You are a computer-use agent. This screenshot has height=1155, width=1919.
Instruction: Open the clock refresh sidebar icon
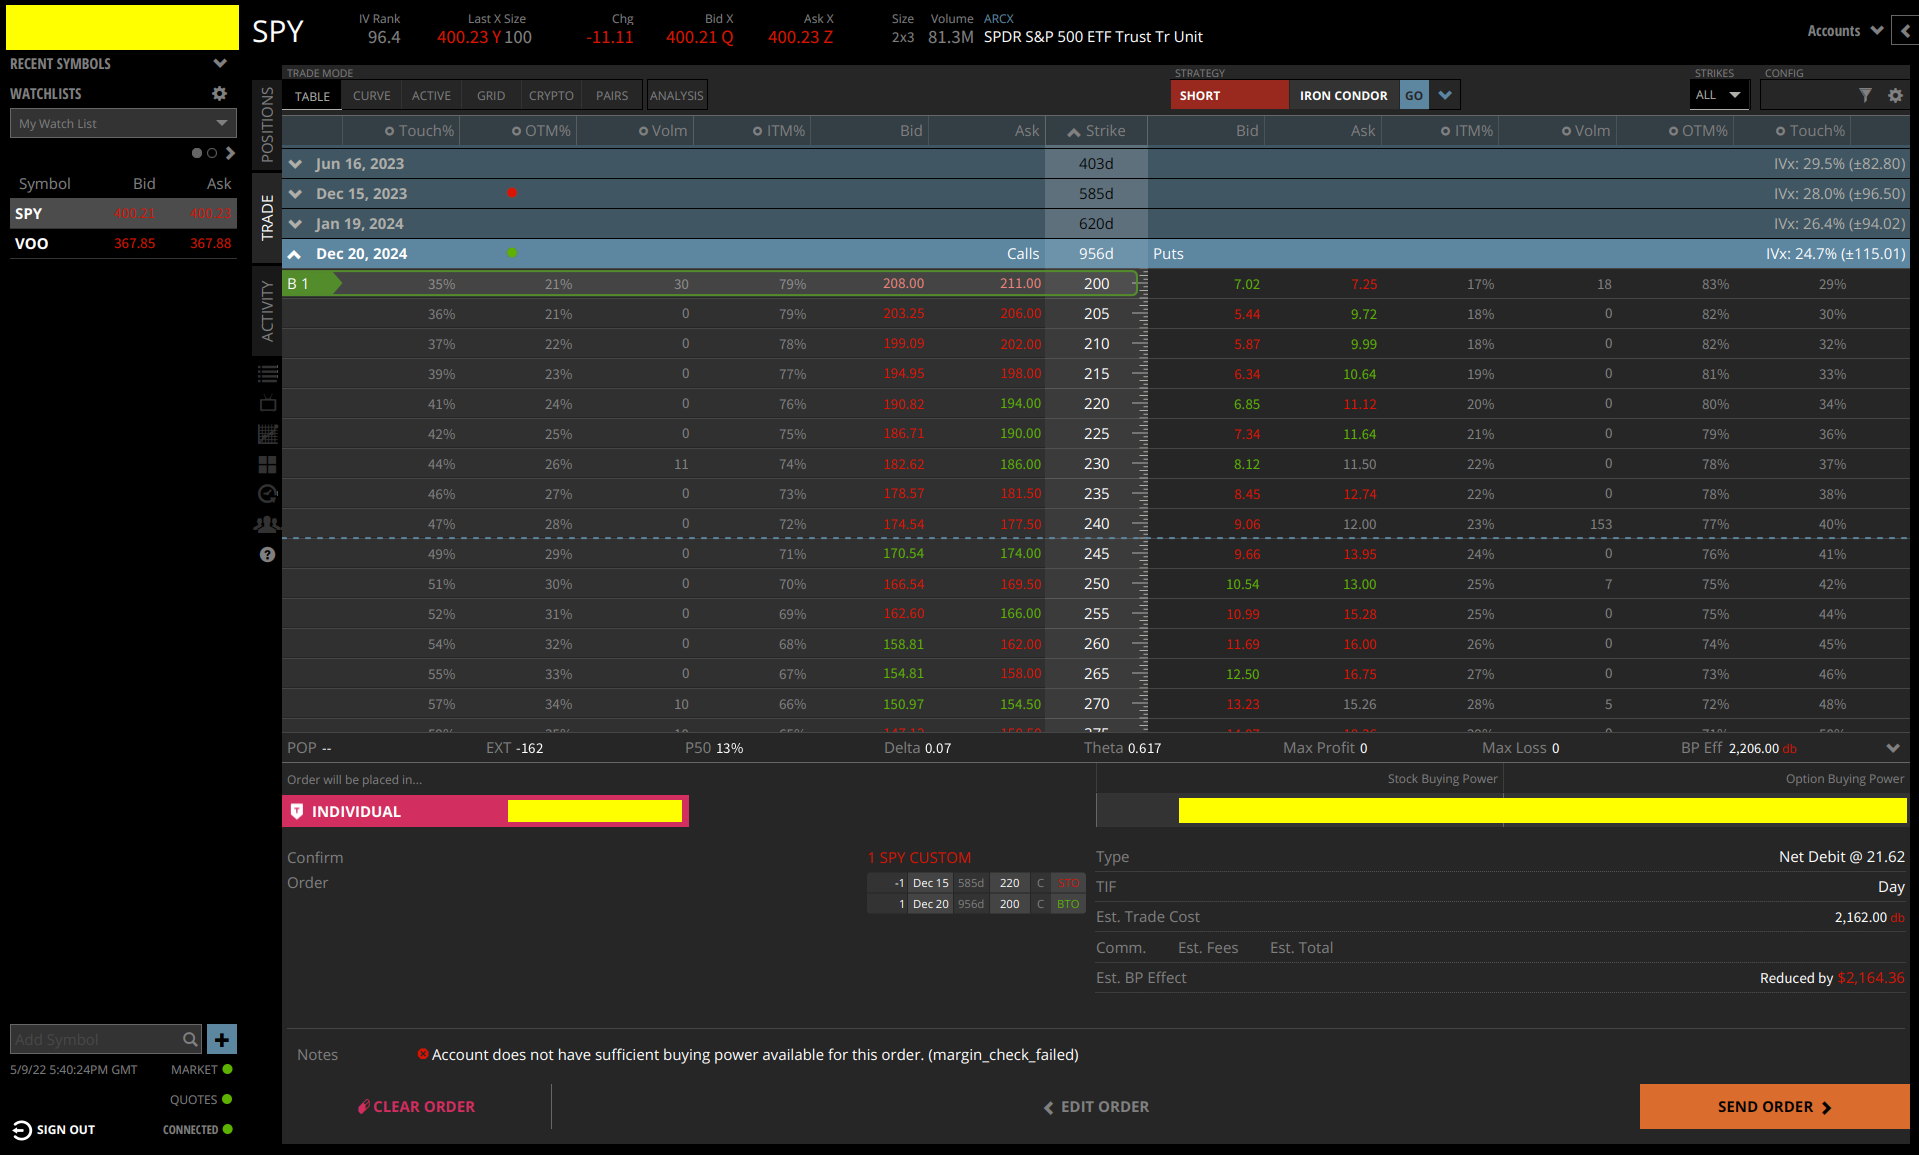[268, 494]
